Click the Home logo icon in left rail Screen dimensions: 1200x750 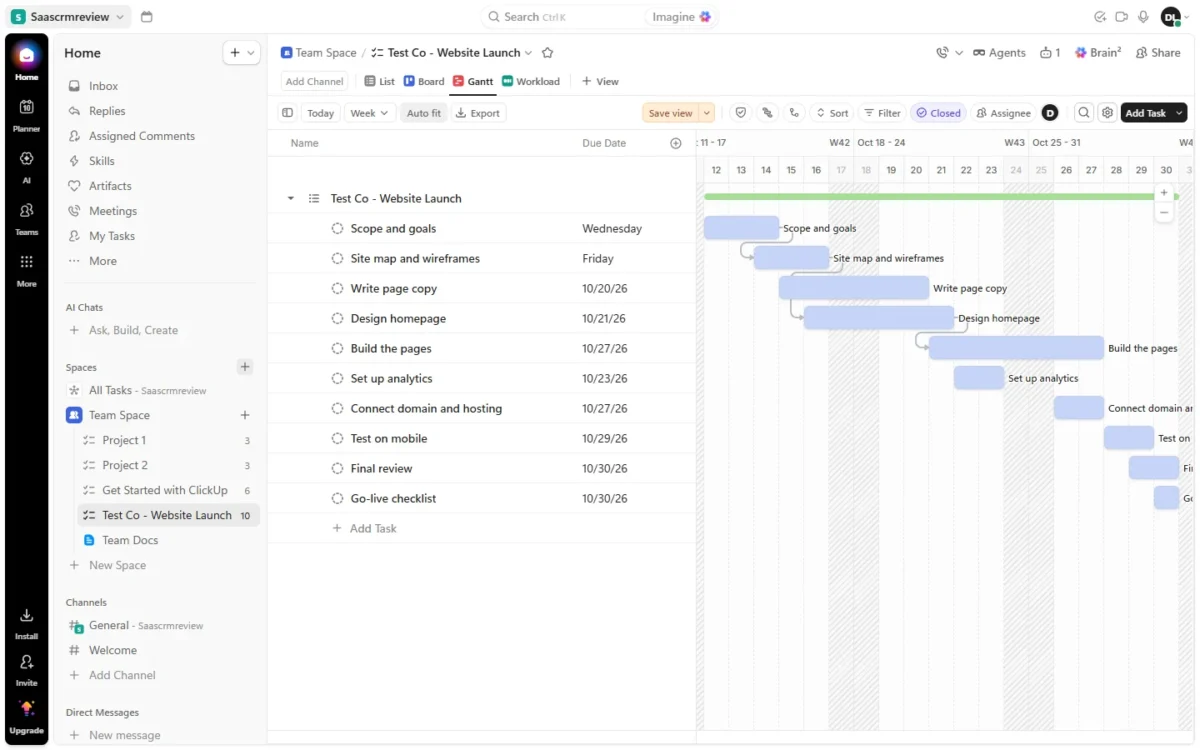(26, 56)
